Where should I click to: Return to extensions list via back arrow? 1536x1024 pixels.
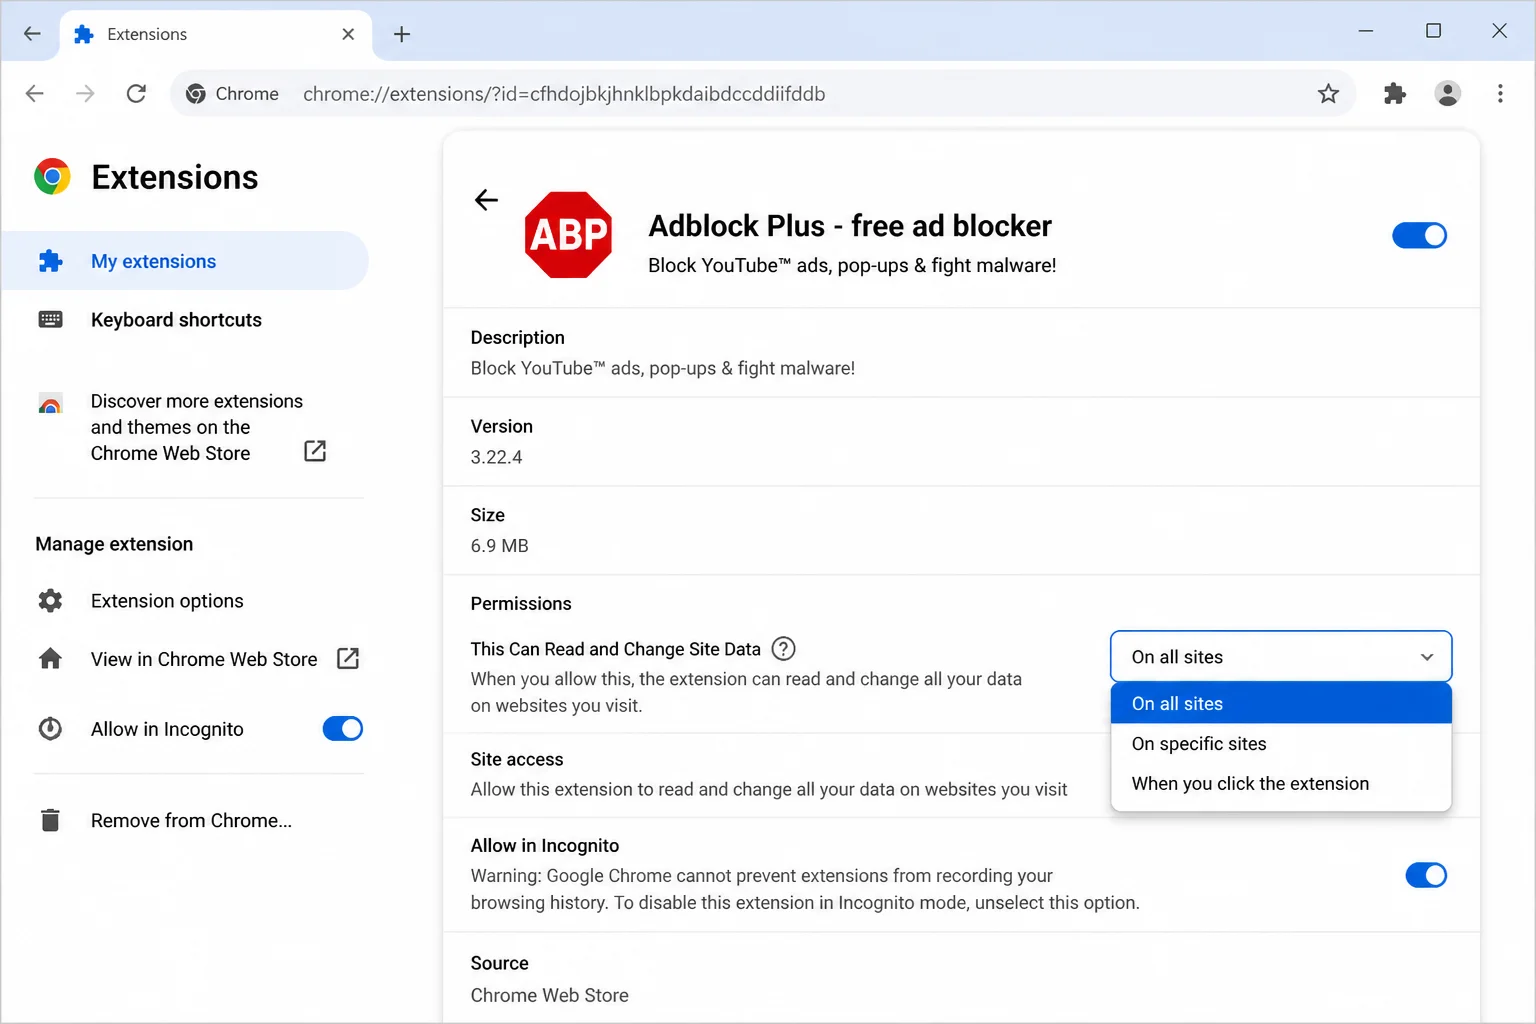(x=486, y=200)
